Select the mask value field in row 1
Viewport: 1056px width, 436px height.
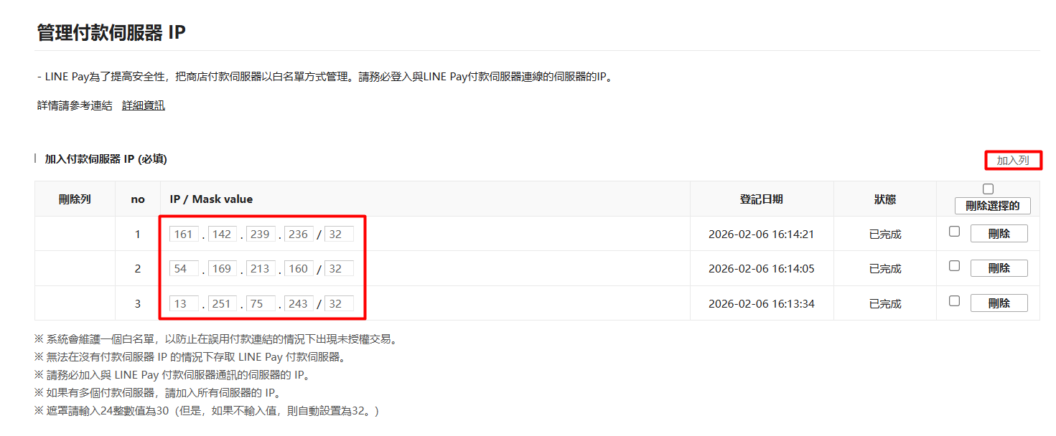338,234
